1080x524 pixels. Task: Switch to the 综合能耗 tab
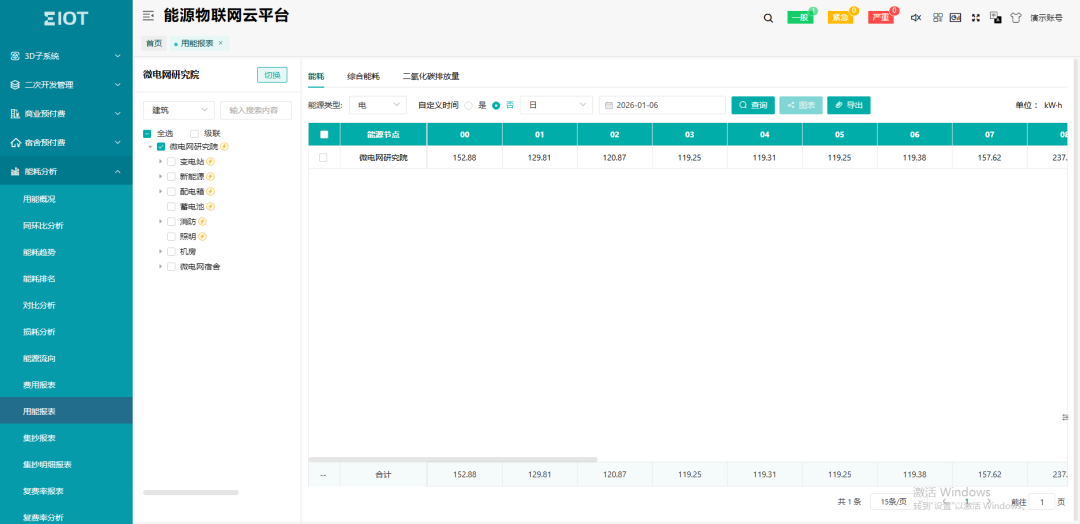pos(363,76)
